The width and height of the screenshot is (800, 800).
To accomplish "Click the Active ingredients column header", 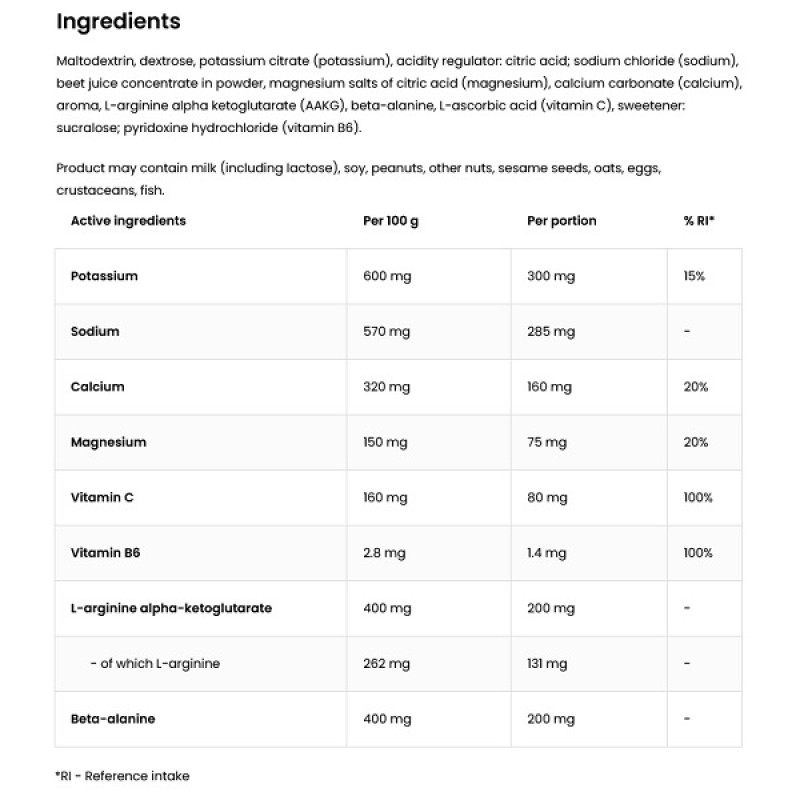I will click(128, 221).
